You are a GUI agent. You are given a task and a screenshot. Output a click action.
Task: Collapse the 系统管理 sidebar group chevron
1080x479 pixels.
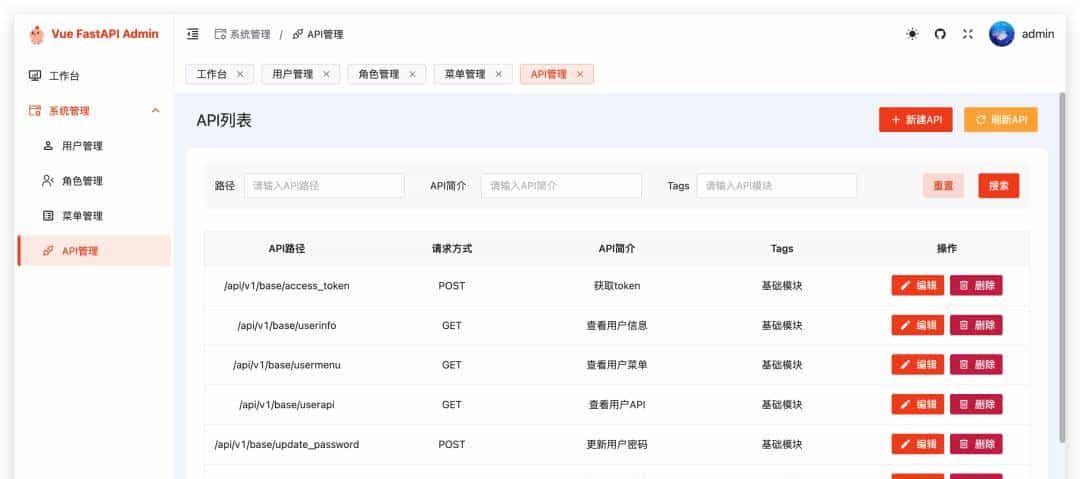156,111
